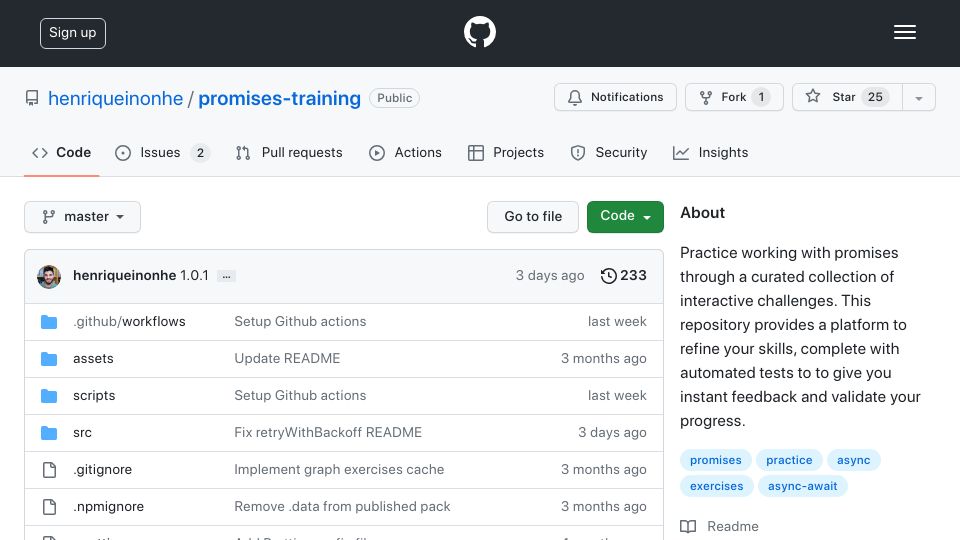The height and width of the screenshot is (540, 960).
Task: Open Implement graph exercises cache commit
Action: coord(339,470)
